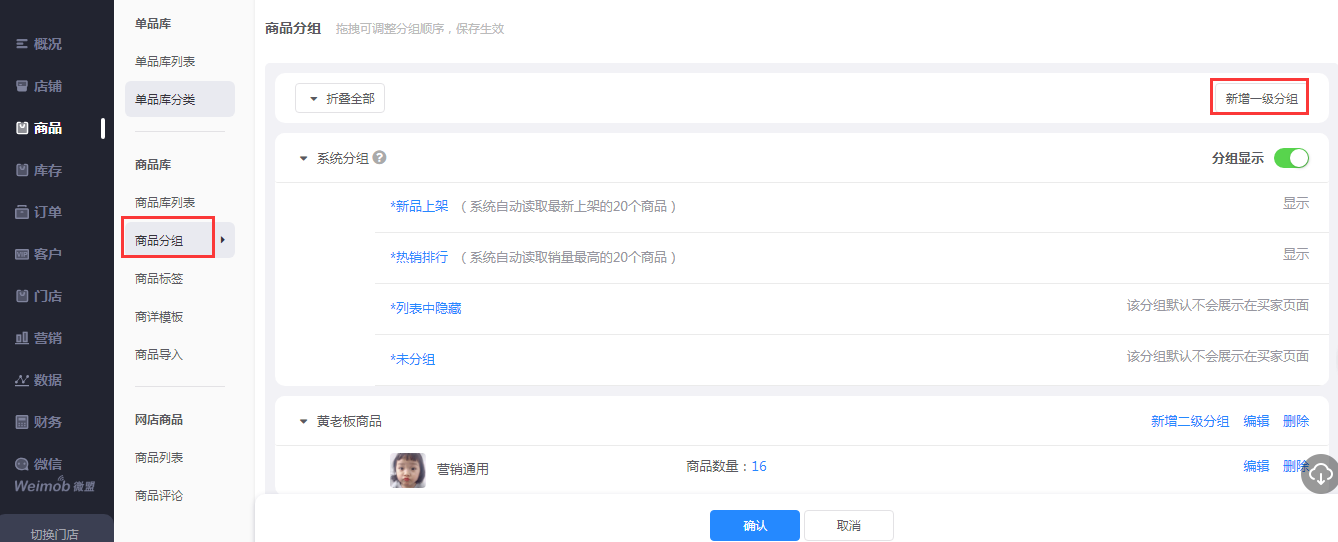Screen dimensions: 1338x542
Task: Click 显示 in the 热销排行 row
Action: point(1296,254)
